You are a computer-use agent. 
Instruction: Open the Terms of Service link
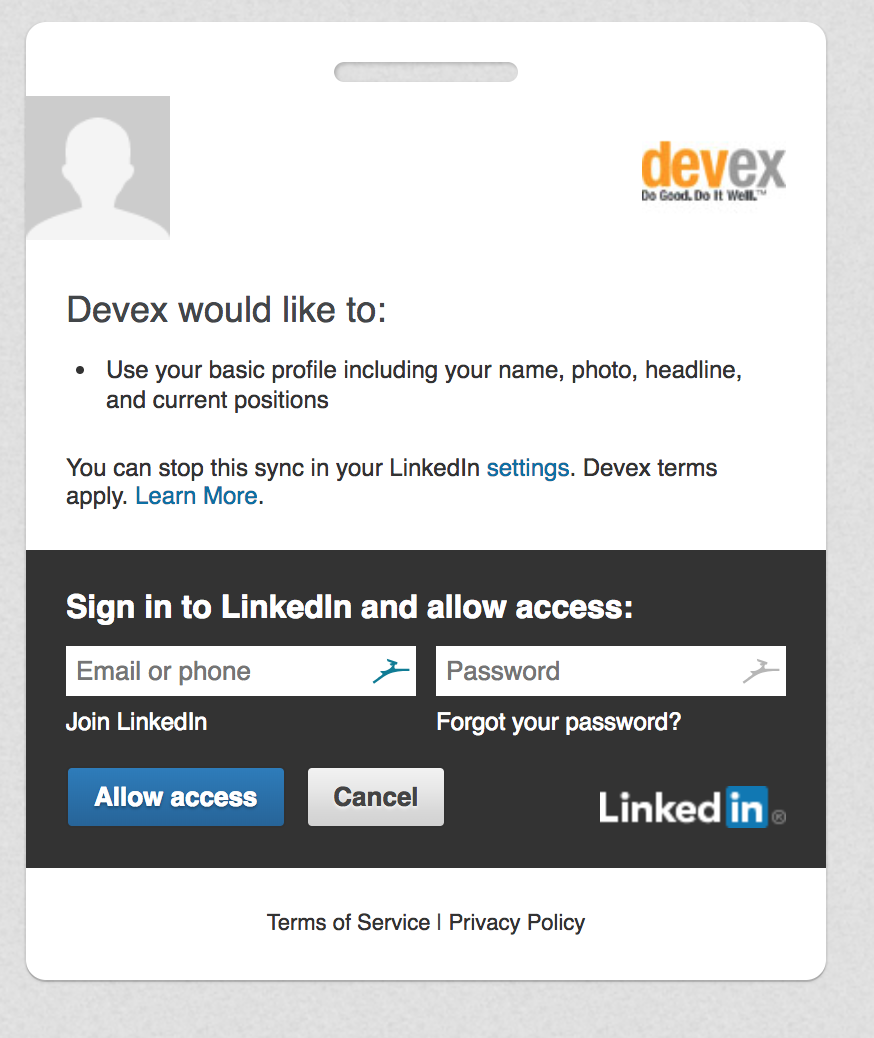[348, 922]
